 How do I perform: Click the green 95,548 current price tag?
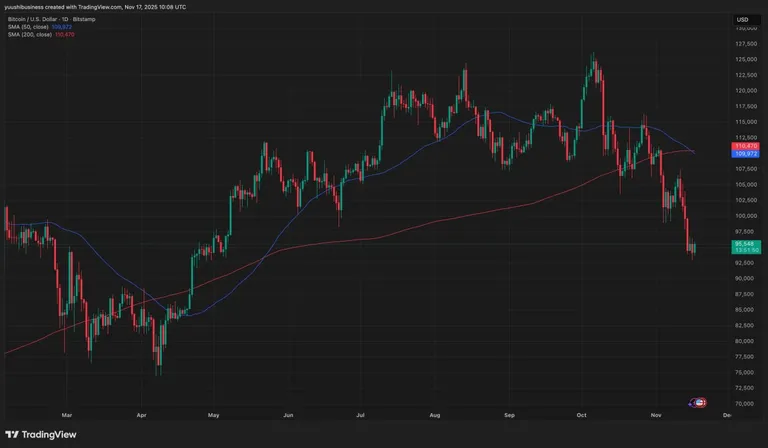point(746,247)
